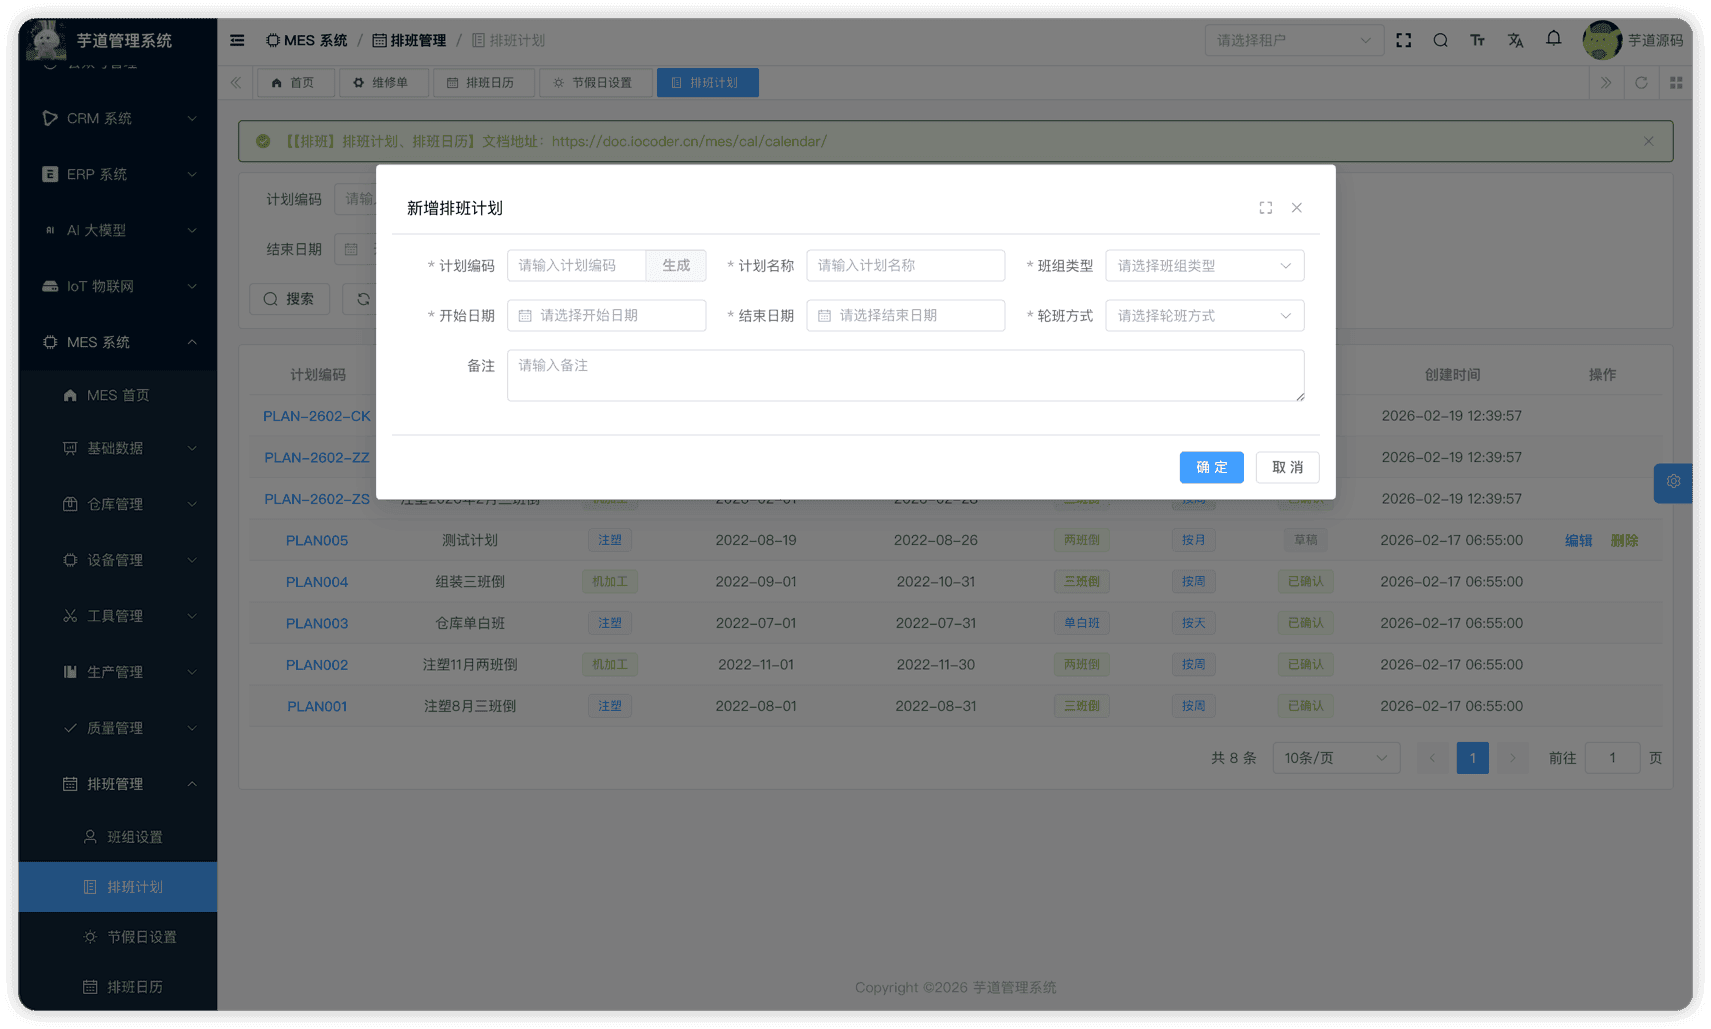Open the notifications bell

click(1553, 40)
